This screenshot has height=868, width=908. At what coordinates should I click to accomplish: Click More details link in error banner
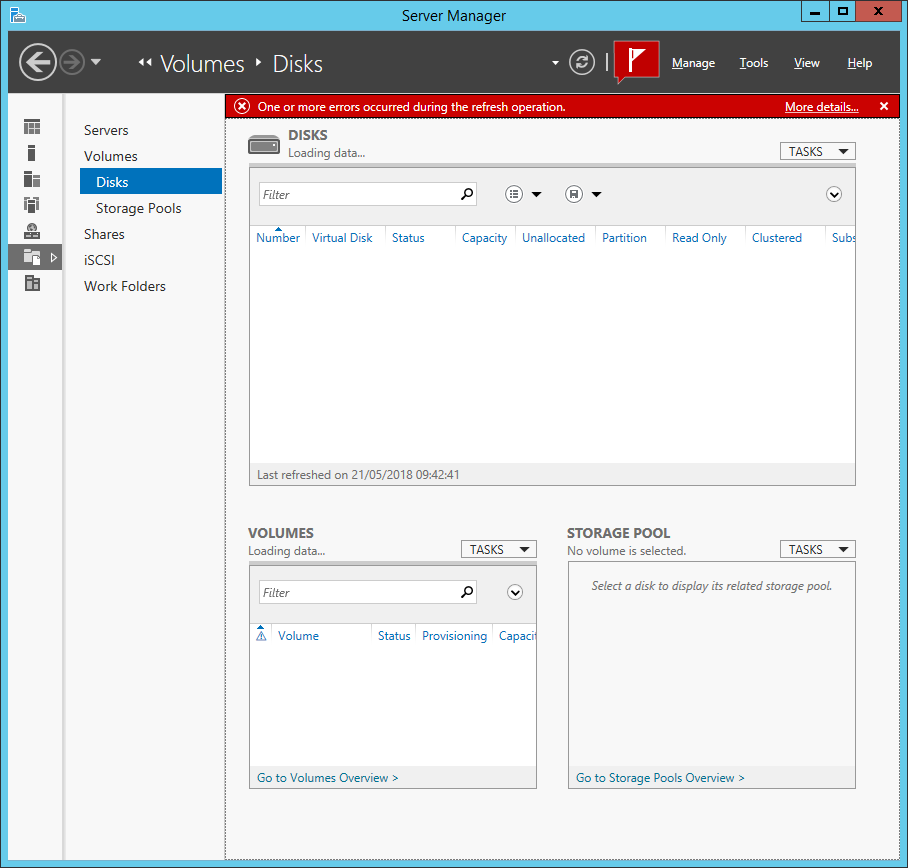tap(821, 107)
